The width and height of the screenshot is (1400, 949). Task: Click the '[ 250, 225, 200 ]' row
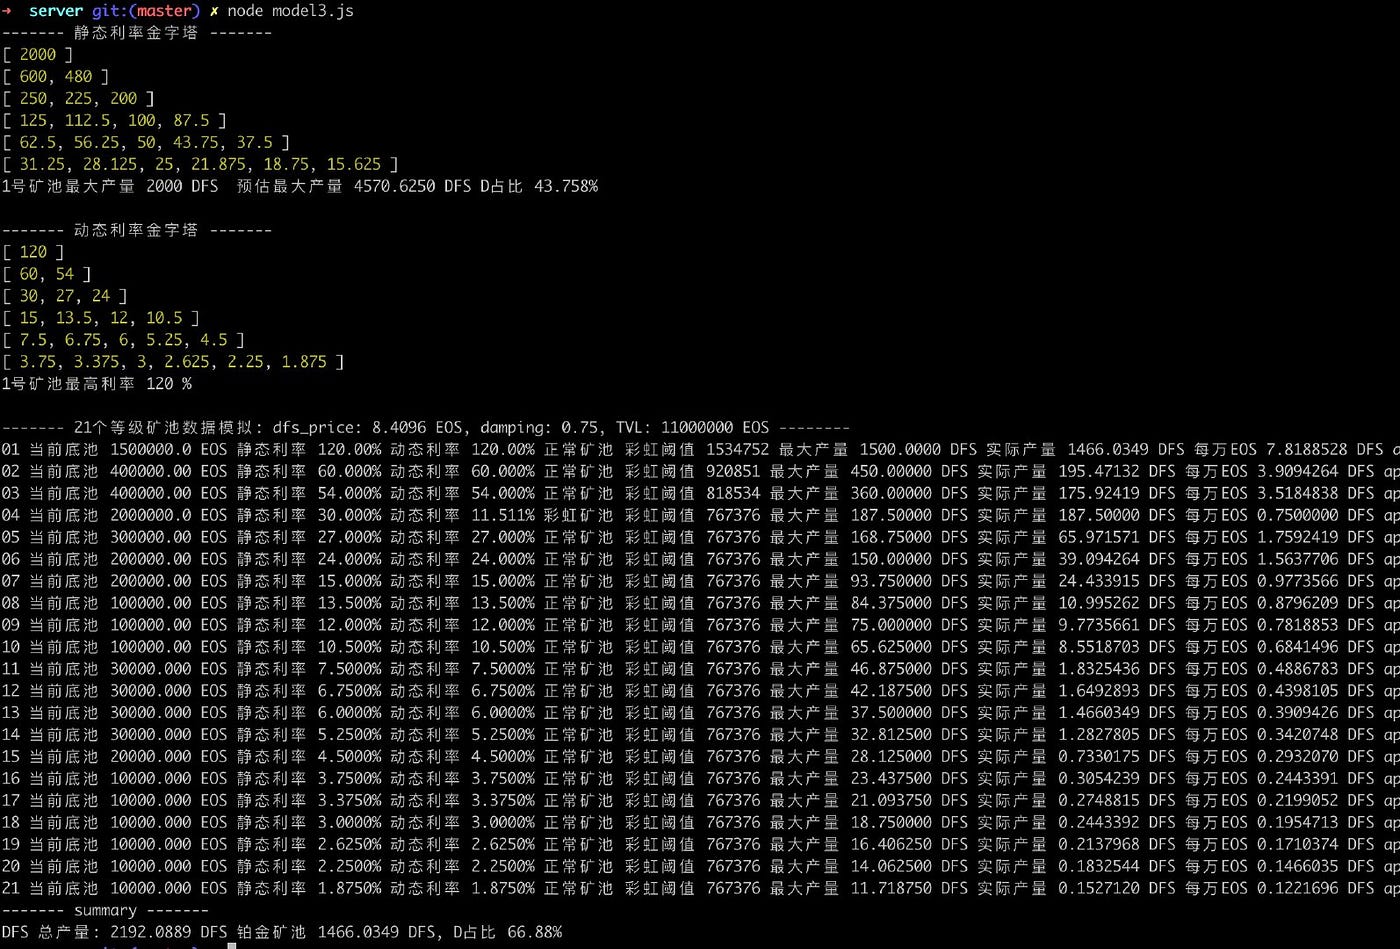point(79,99)
